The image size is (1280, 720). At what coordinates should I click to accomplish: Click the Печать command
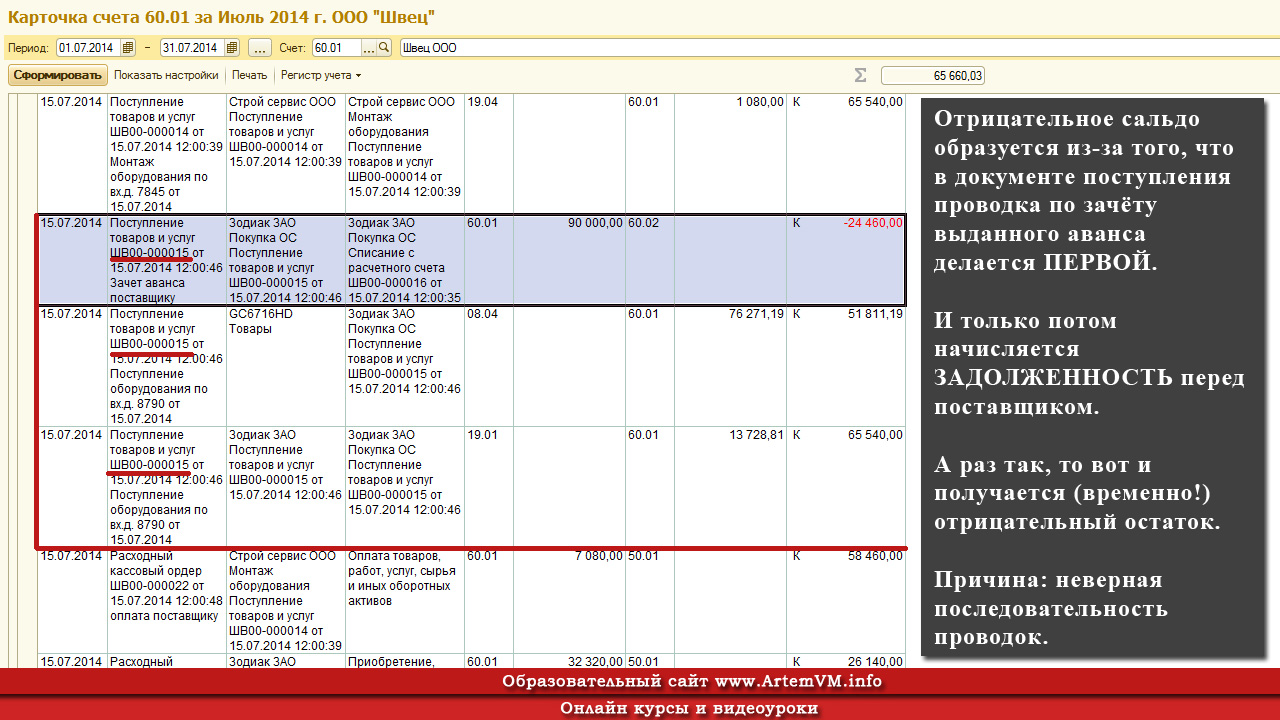[250, 75]
